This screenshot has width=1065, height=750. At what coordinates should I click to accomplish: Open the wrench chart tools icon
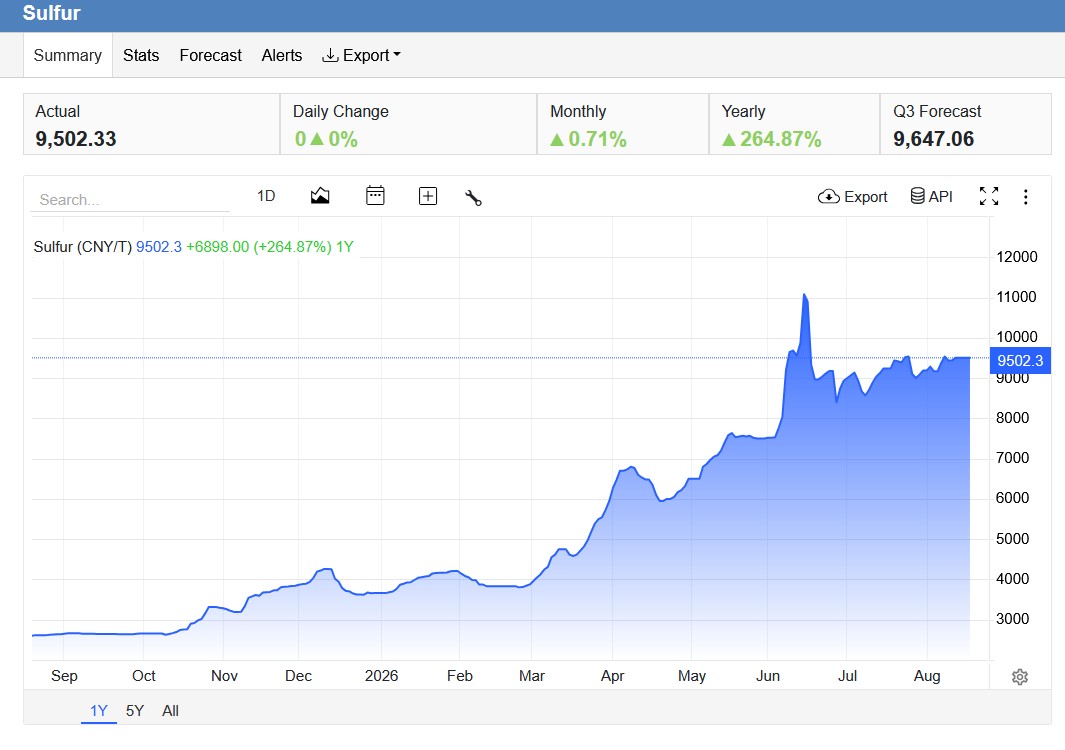coord(473,198)
